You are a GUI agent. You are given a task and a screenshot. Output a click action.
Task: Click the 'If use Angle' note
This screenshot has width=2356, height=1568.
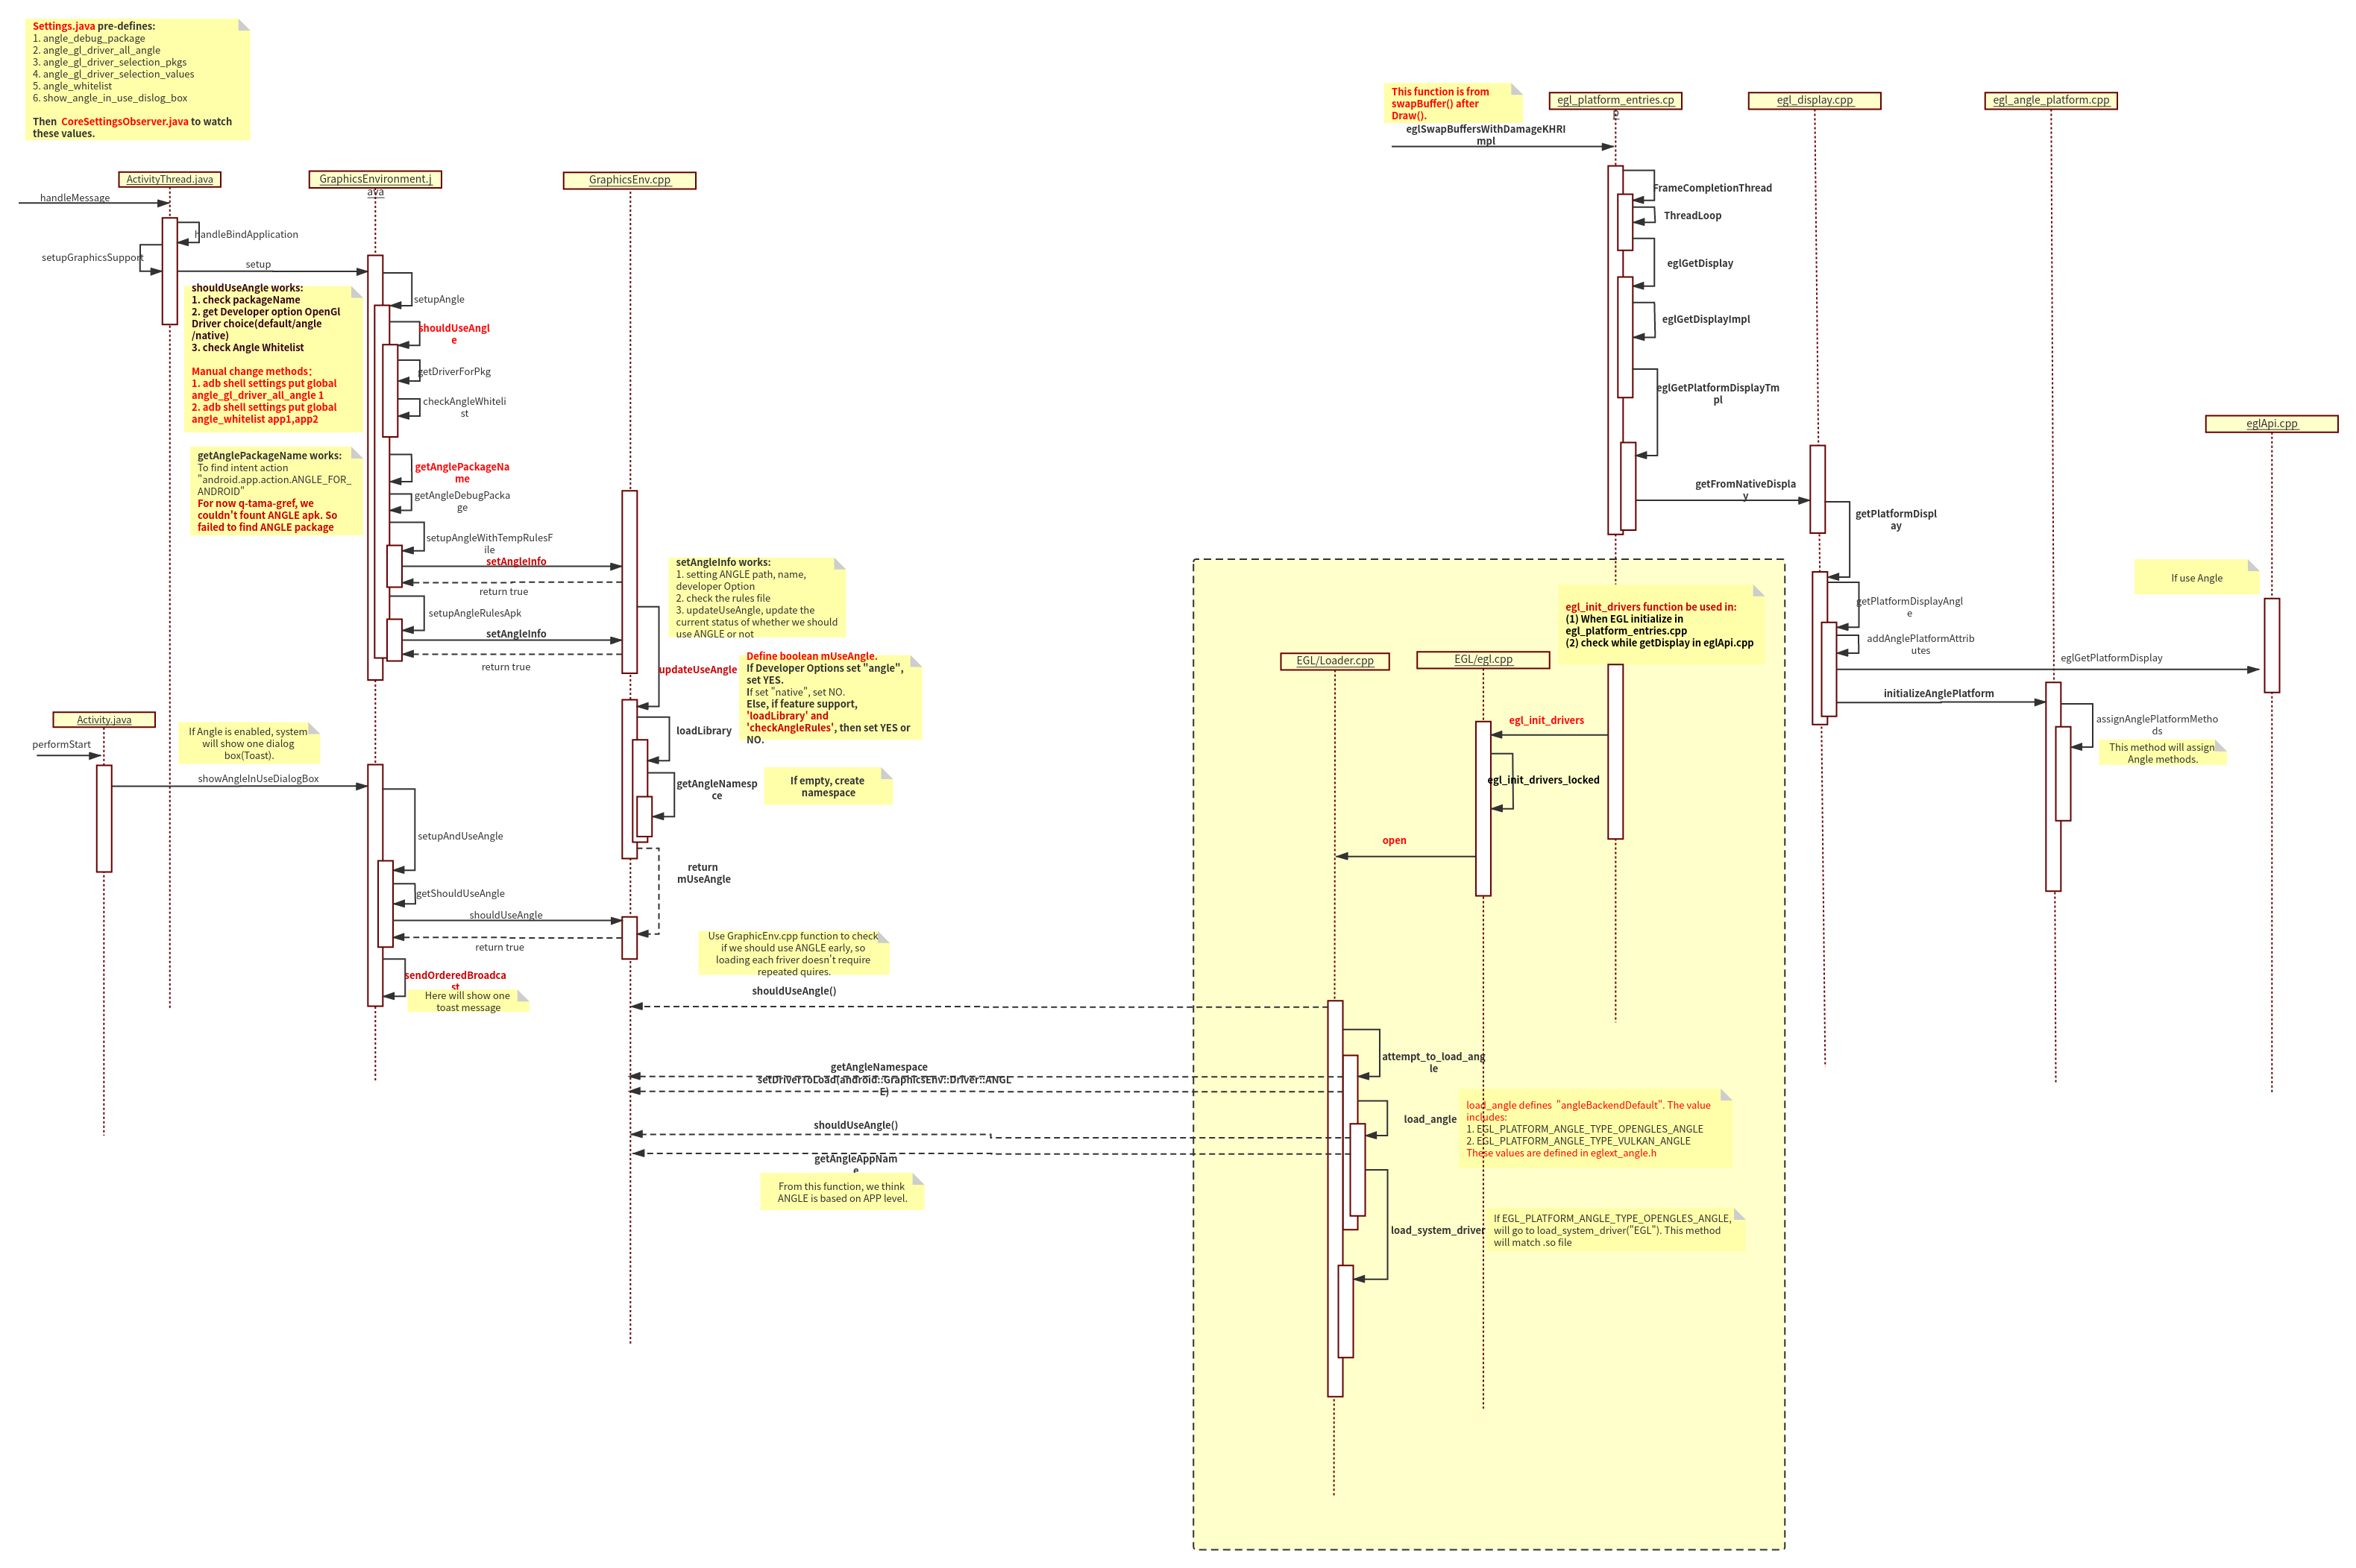pos(2196,577)
